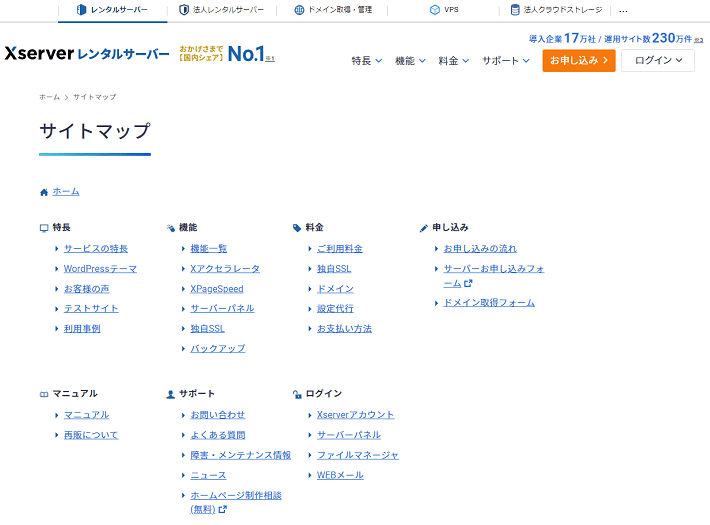Screen dimensions: 710x525
Task: Click the monitor icon next to 特長 heading
Action: tap(43, 228)
